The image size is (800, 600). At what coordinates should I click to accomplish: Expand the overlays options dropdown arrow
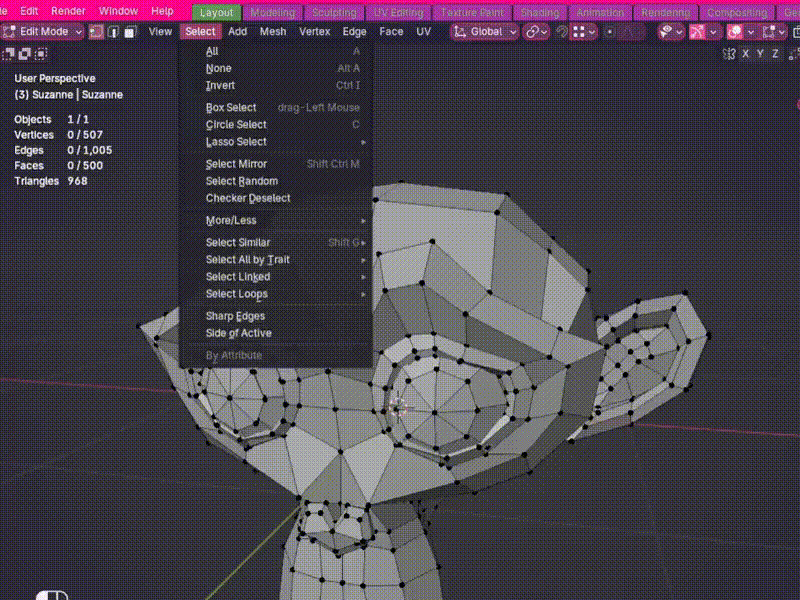(751, 32)
